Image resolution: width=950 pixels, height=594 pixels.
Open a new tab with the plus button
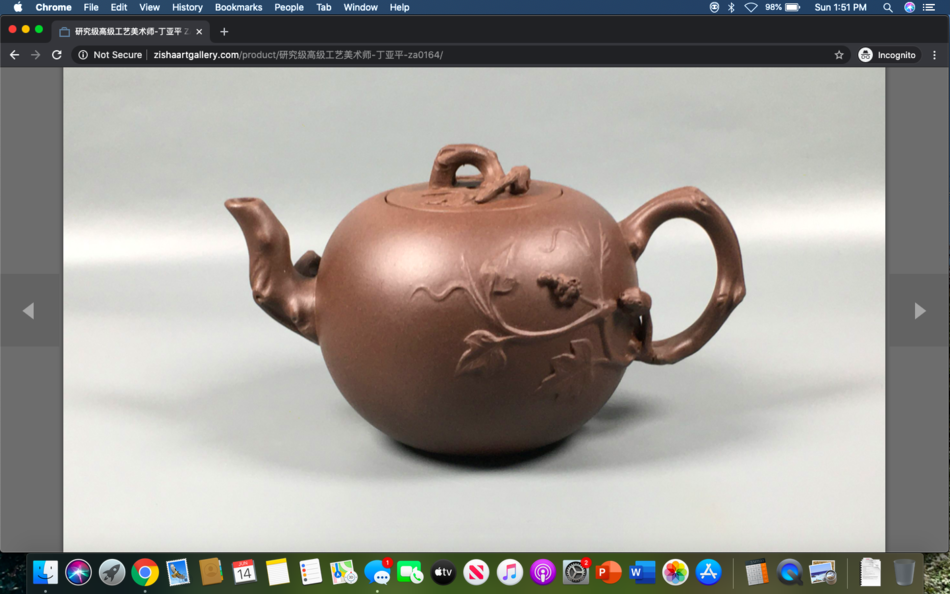coord(224,31)
